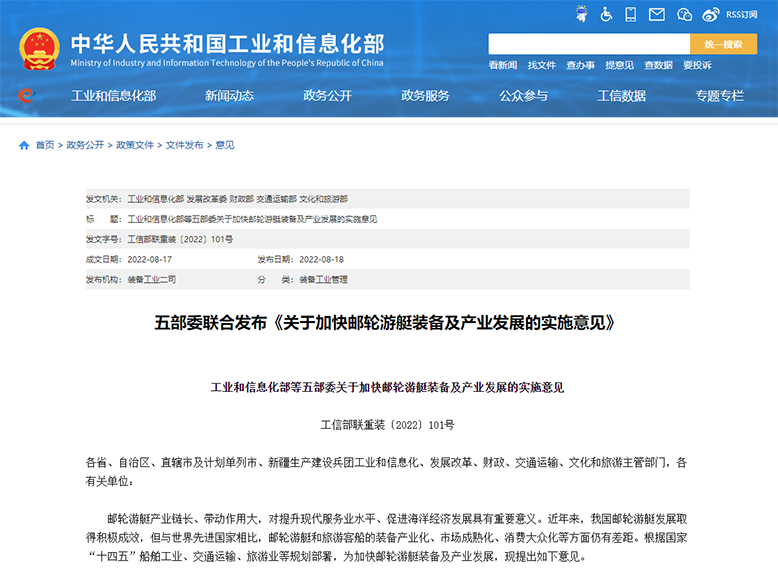This screenshot has width=778, height=579.
Task: Go to 政策文件 in the breadcrumb
Action: coord(135,145)
